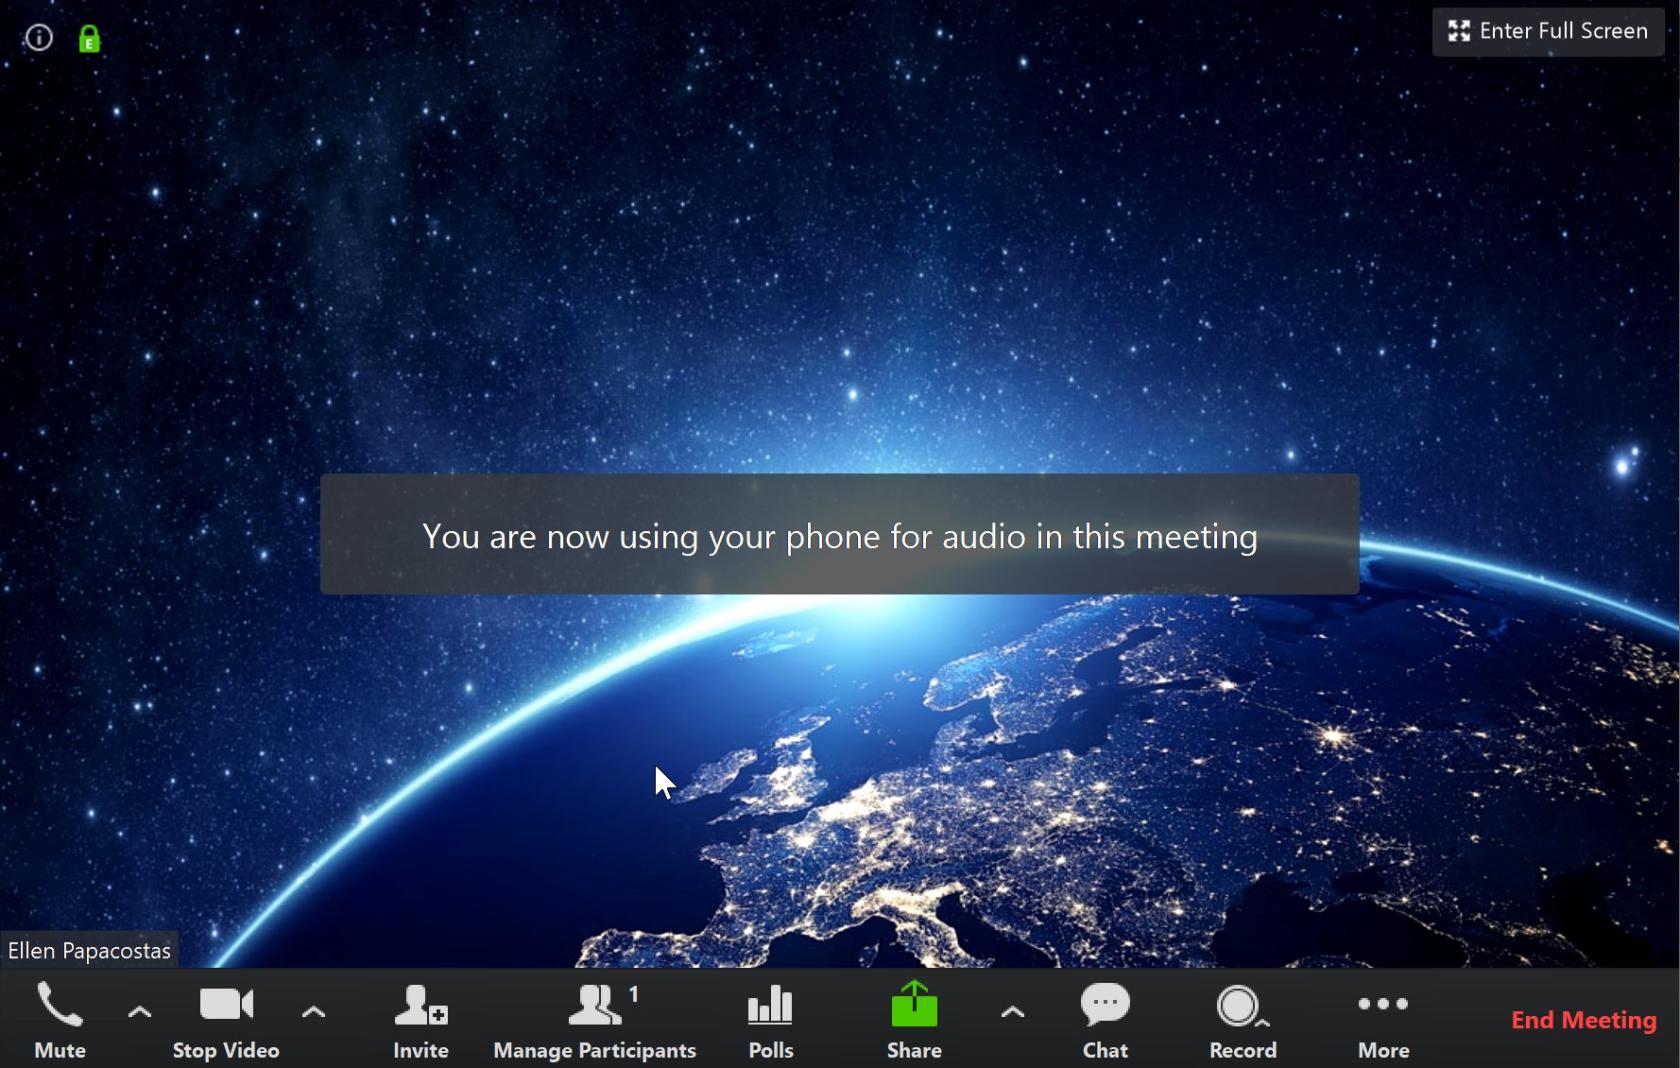Screen dimensions: 1680x1068
Task: Start recording with Record
Action: point(1243,1020)
